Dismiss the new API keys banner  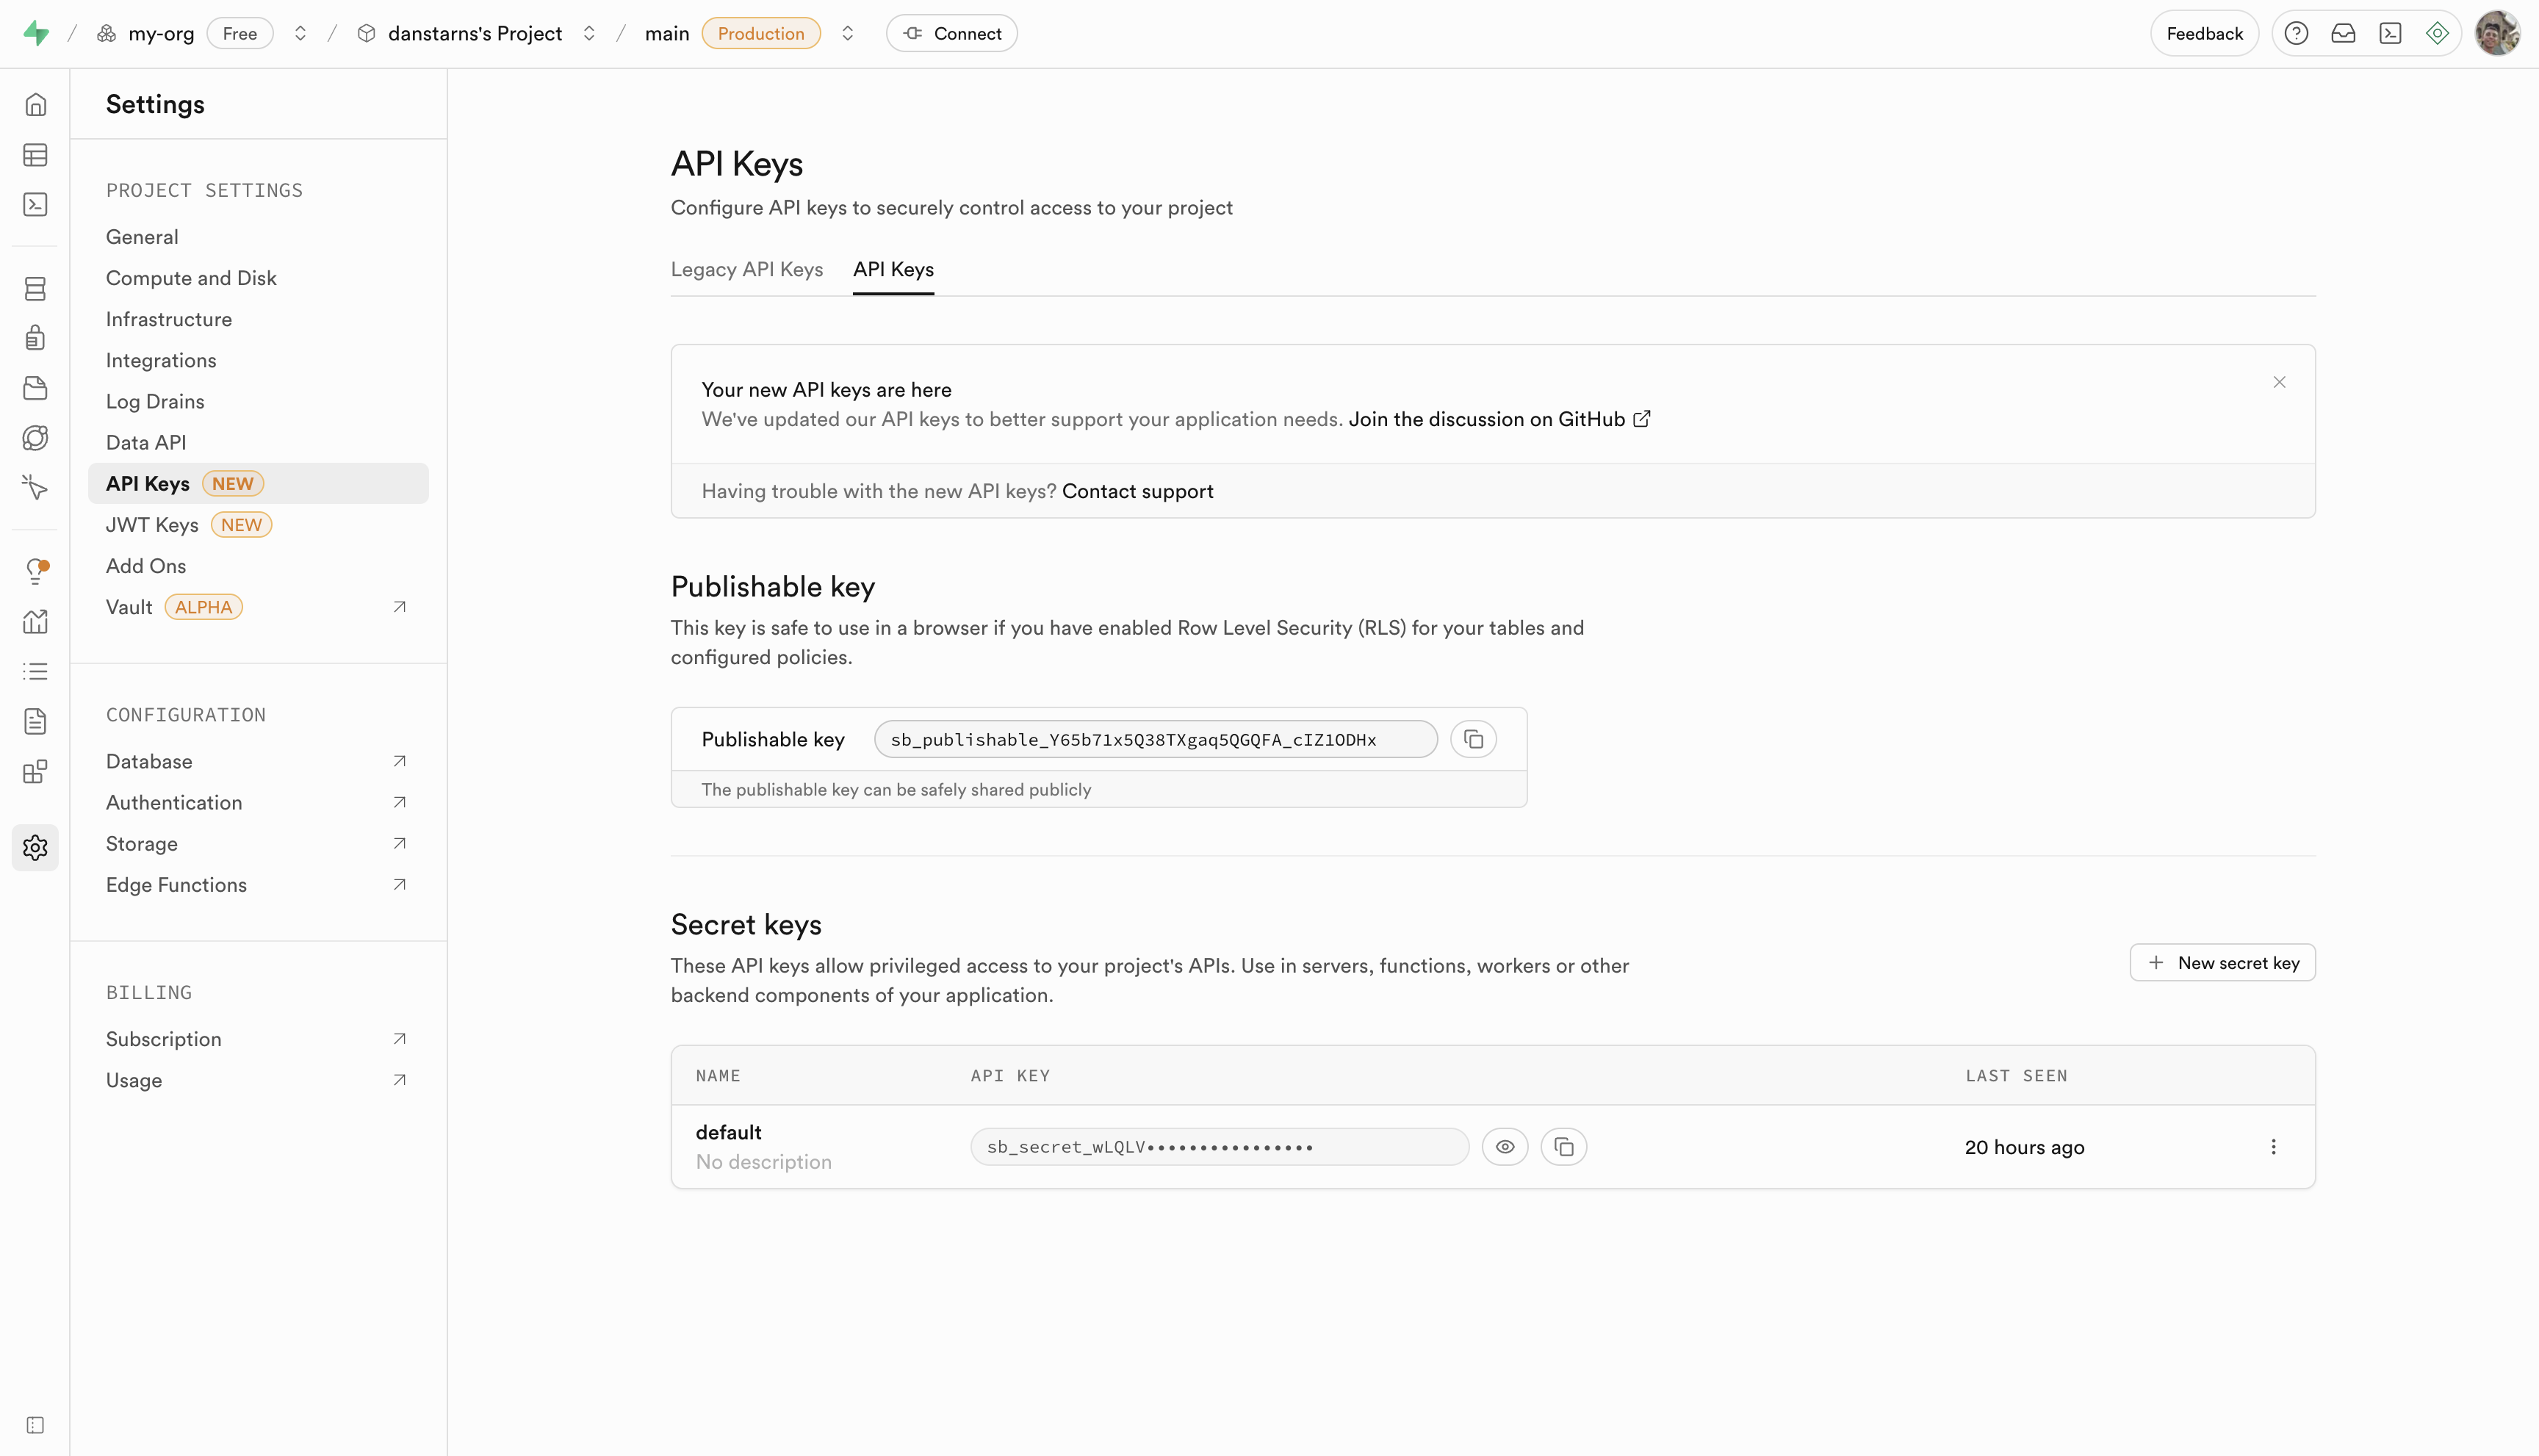click(2279, 381)
